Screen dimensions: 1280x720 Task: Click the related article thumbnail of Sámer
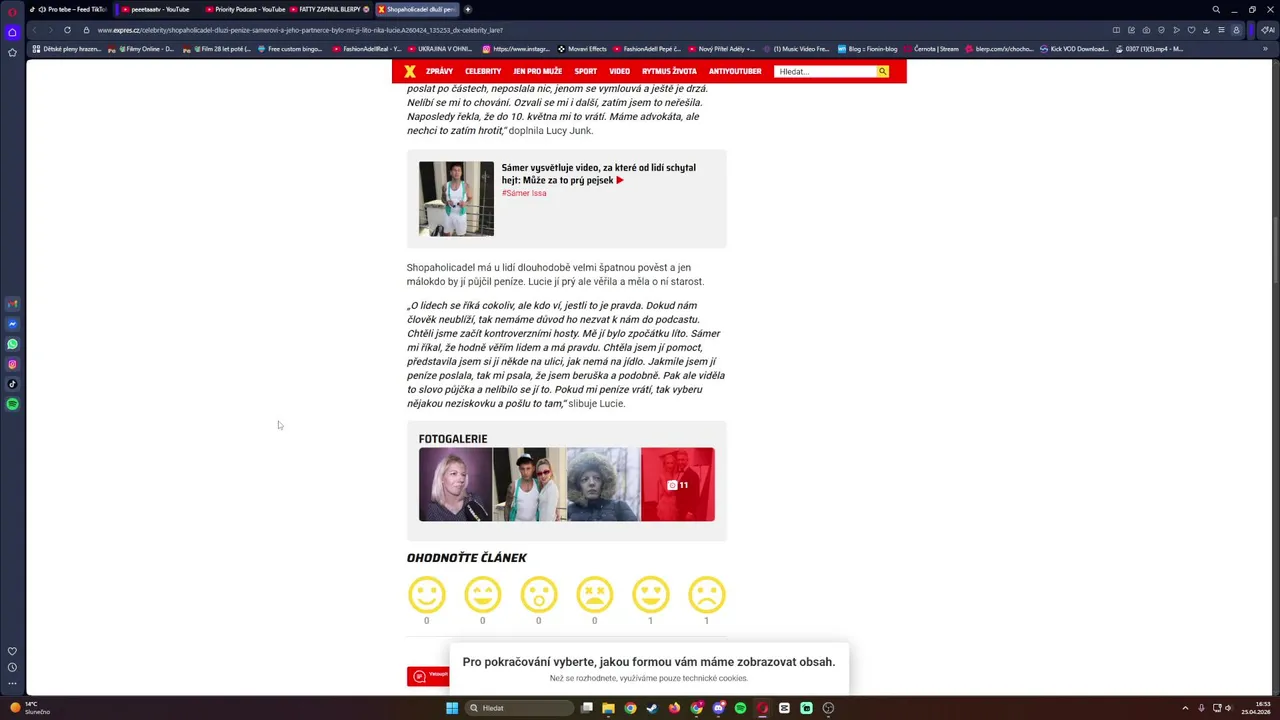456,199
